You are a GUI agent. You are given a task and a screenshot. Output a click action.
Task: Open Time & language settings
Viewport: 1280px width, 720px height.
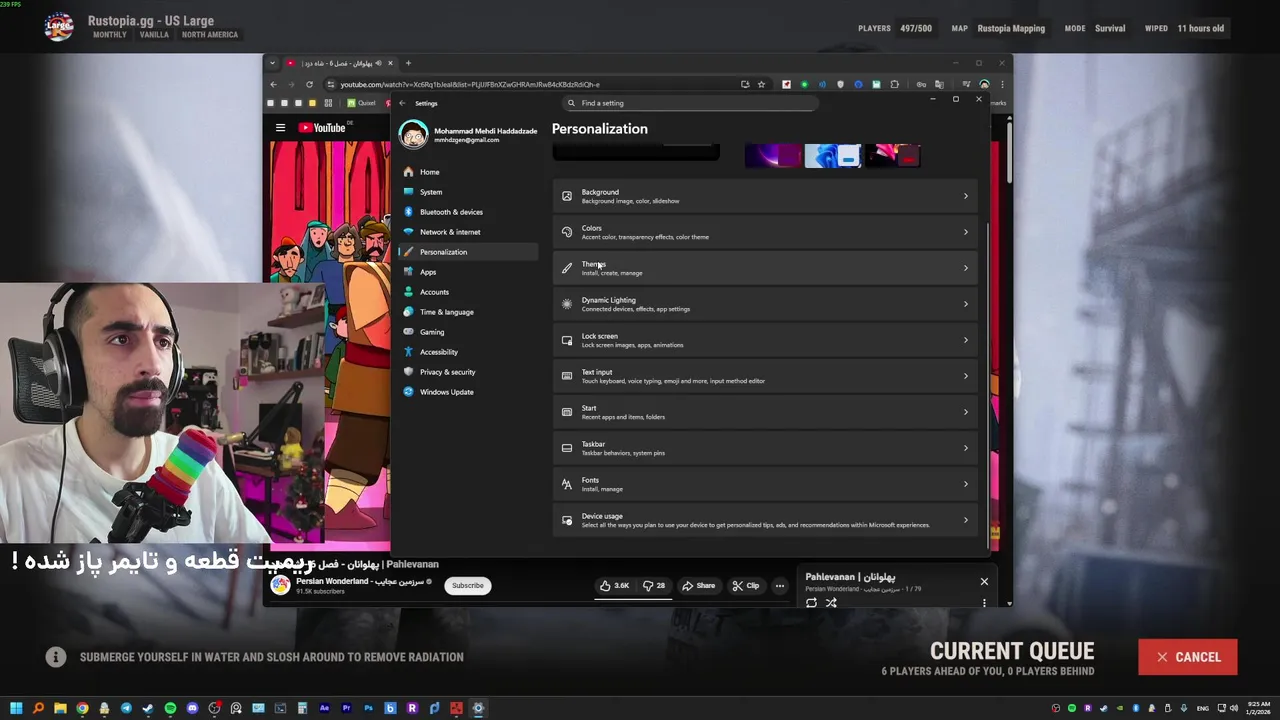coord(467,312)
